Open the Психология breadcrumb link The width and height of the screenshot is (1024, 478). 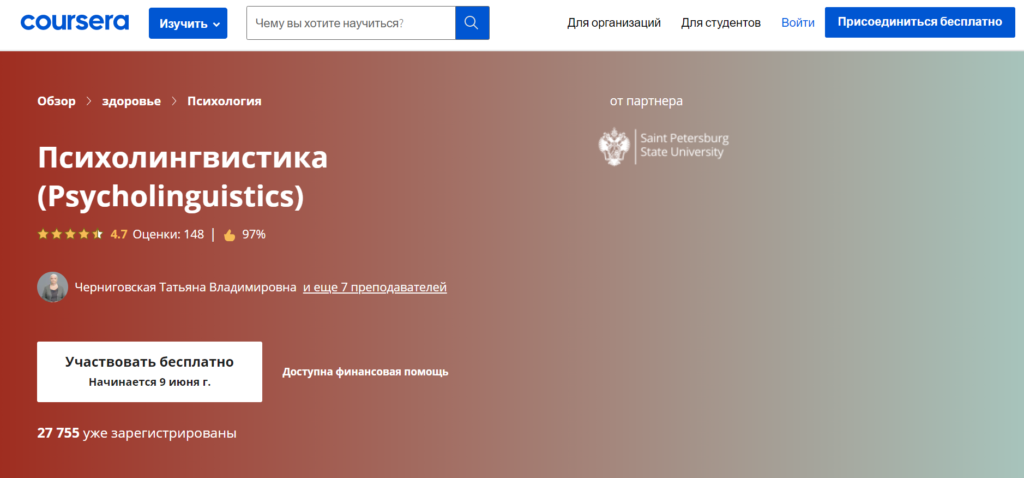pyautogui.click(x=224, y=101)
